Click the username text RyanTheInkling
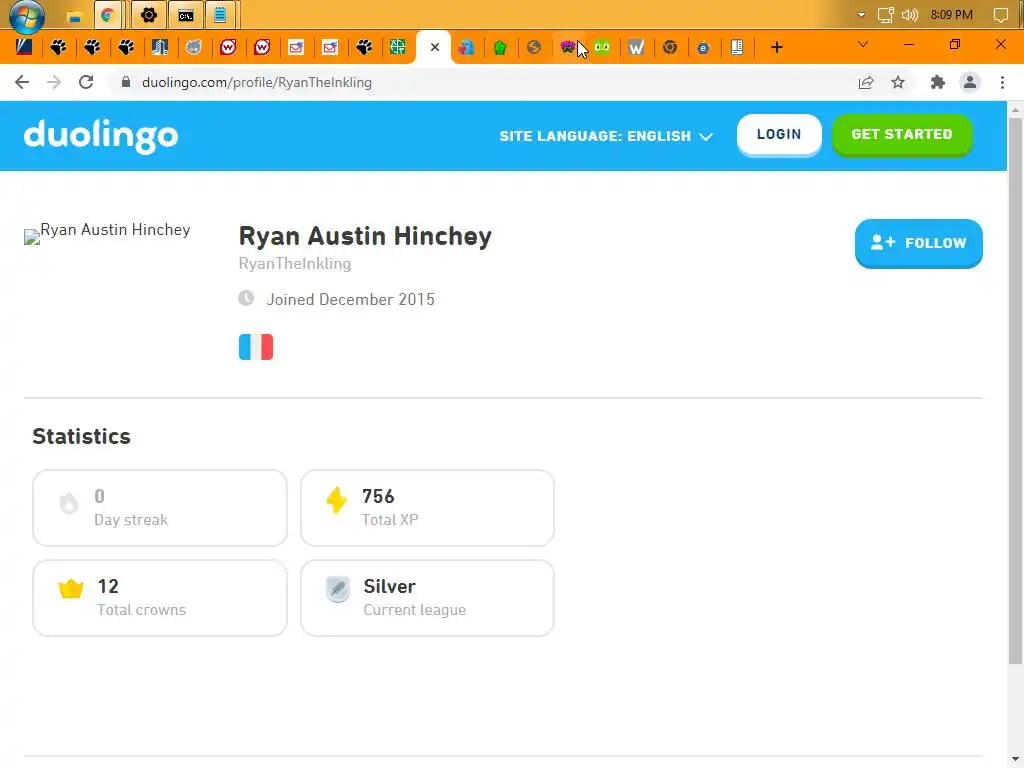Image resolution: width=1024 pixels, height=768 pixels. [x=295, y=264]
